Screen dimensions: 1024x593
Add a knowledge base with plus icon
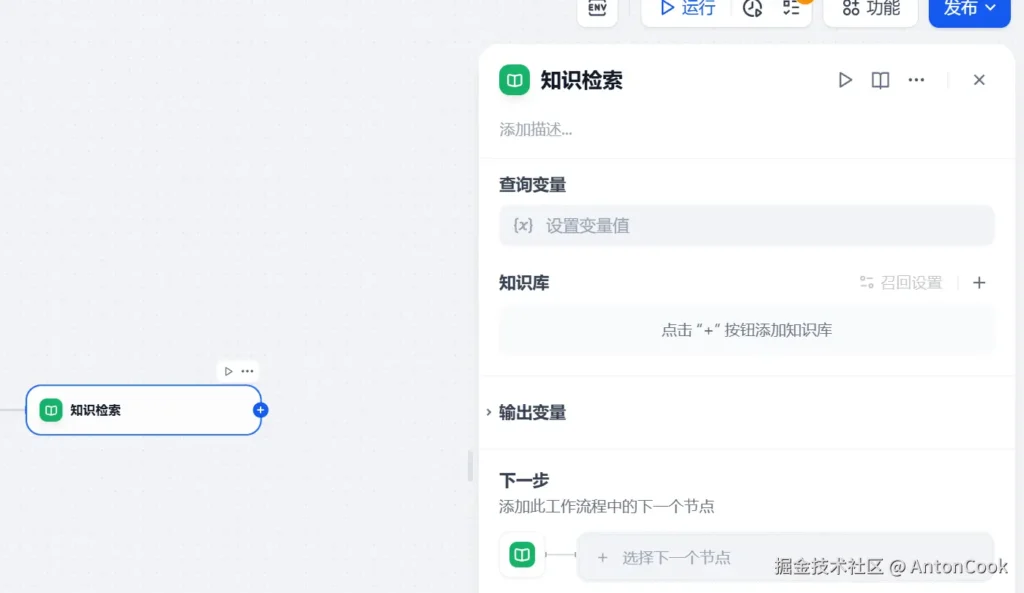point(979,283)
